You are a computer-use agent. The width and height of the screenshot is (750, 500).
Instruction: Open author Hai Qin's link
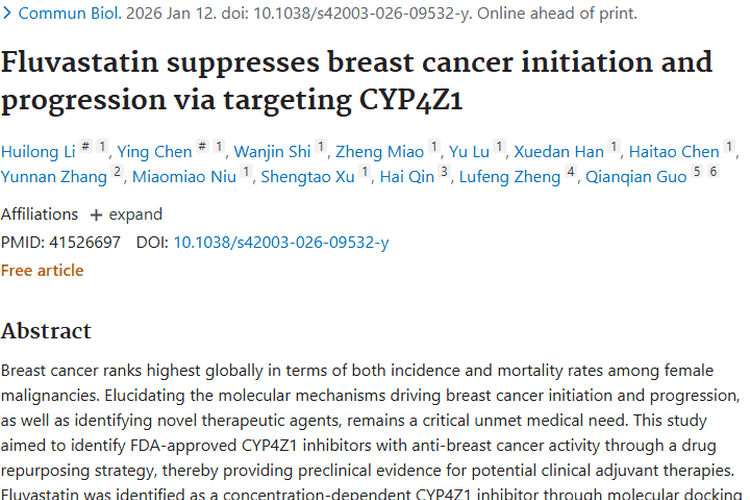(407, 177)
